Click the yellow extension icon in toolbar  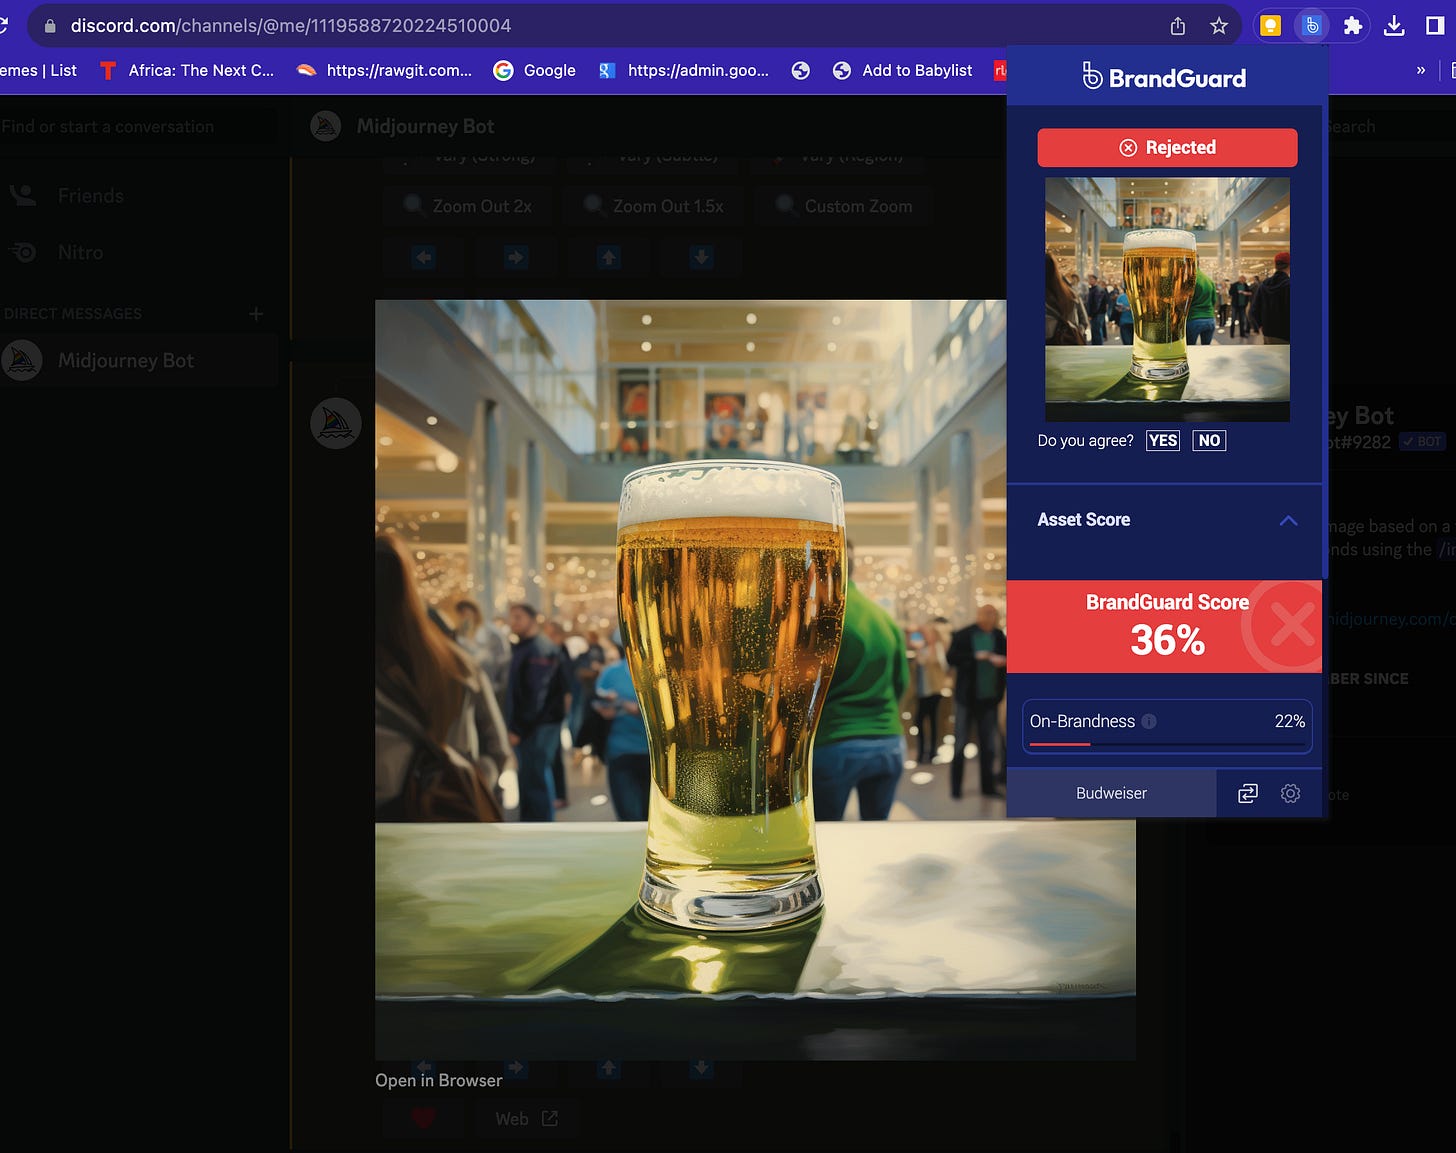click(x=1270, y=26)
